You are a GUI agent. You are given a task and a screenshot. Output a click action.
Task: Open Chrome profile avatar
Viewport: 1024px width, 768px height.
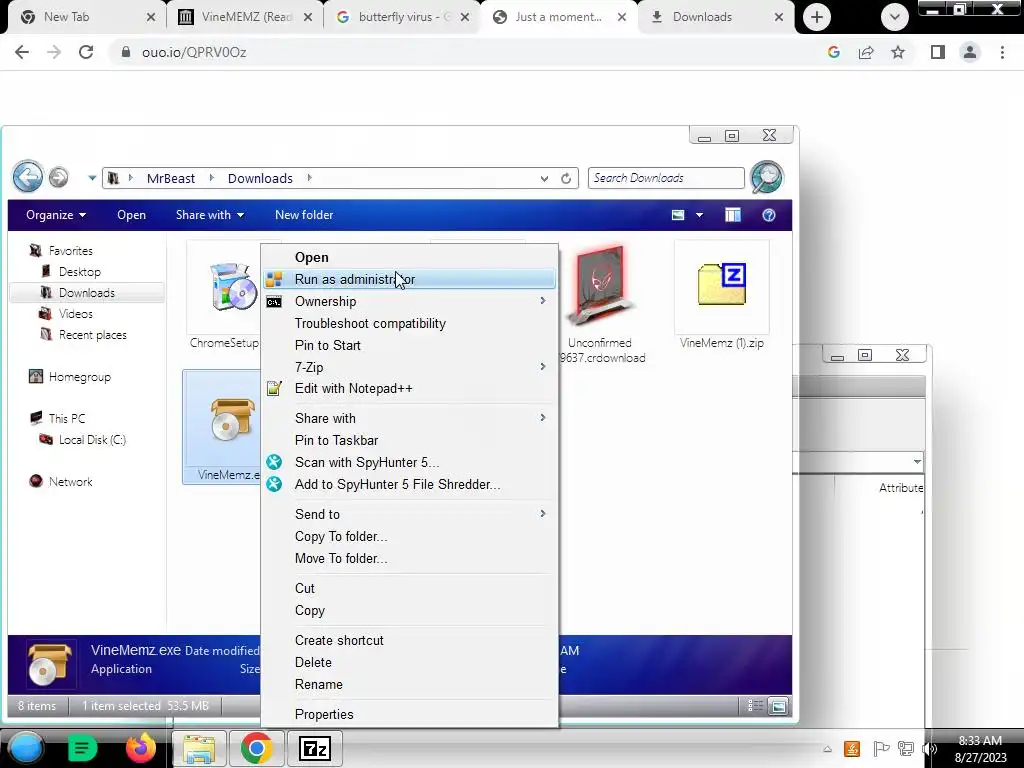point(970,52)
